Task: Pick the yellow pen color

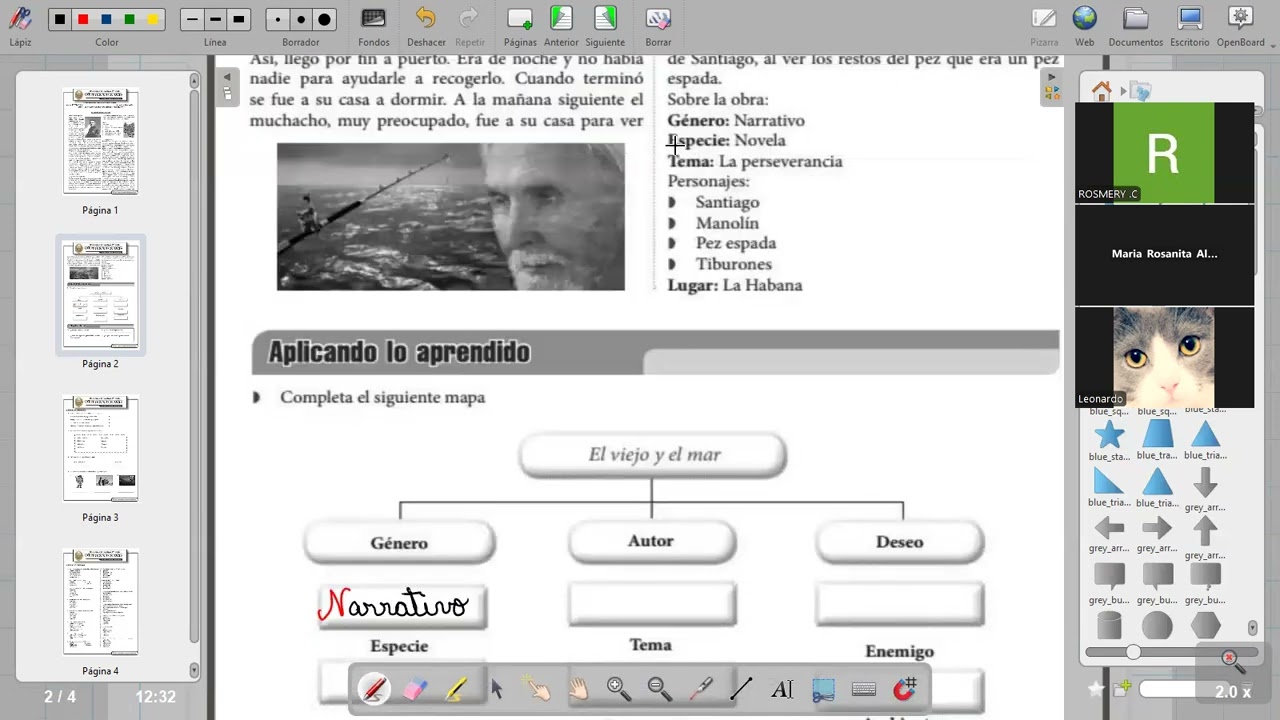Action: pyautogui.click(x=152, y=20)
